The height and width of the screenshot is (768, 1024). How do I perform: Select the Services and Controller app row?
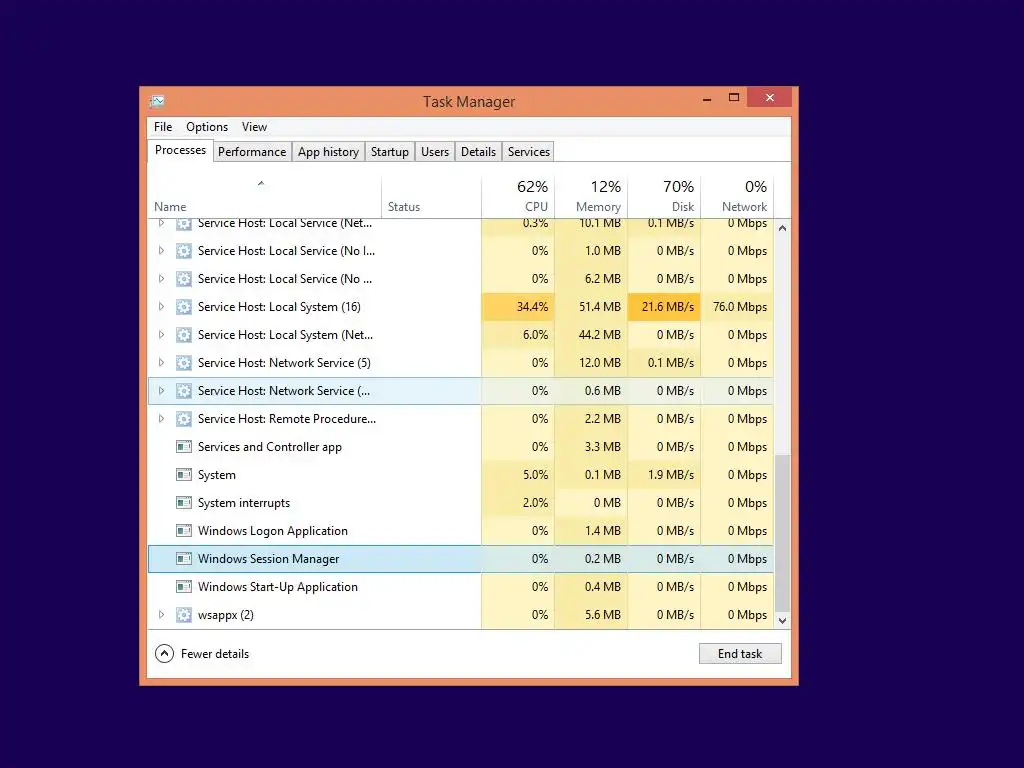tap(461, 447)
